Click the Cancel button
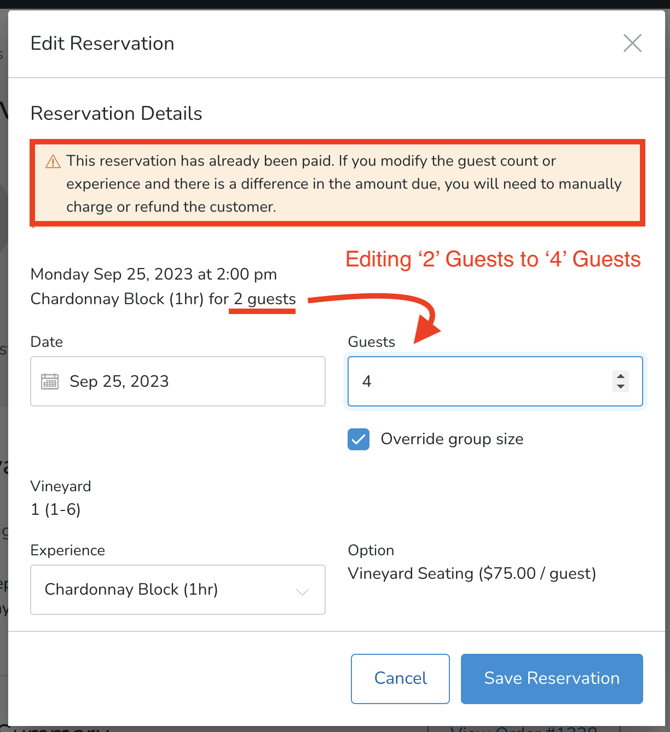The image size is (670, 732). click(400, 678)
